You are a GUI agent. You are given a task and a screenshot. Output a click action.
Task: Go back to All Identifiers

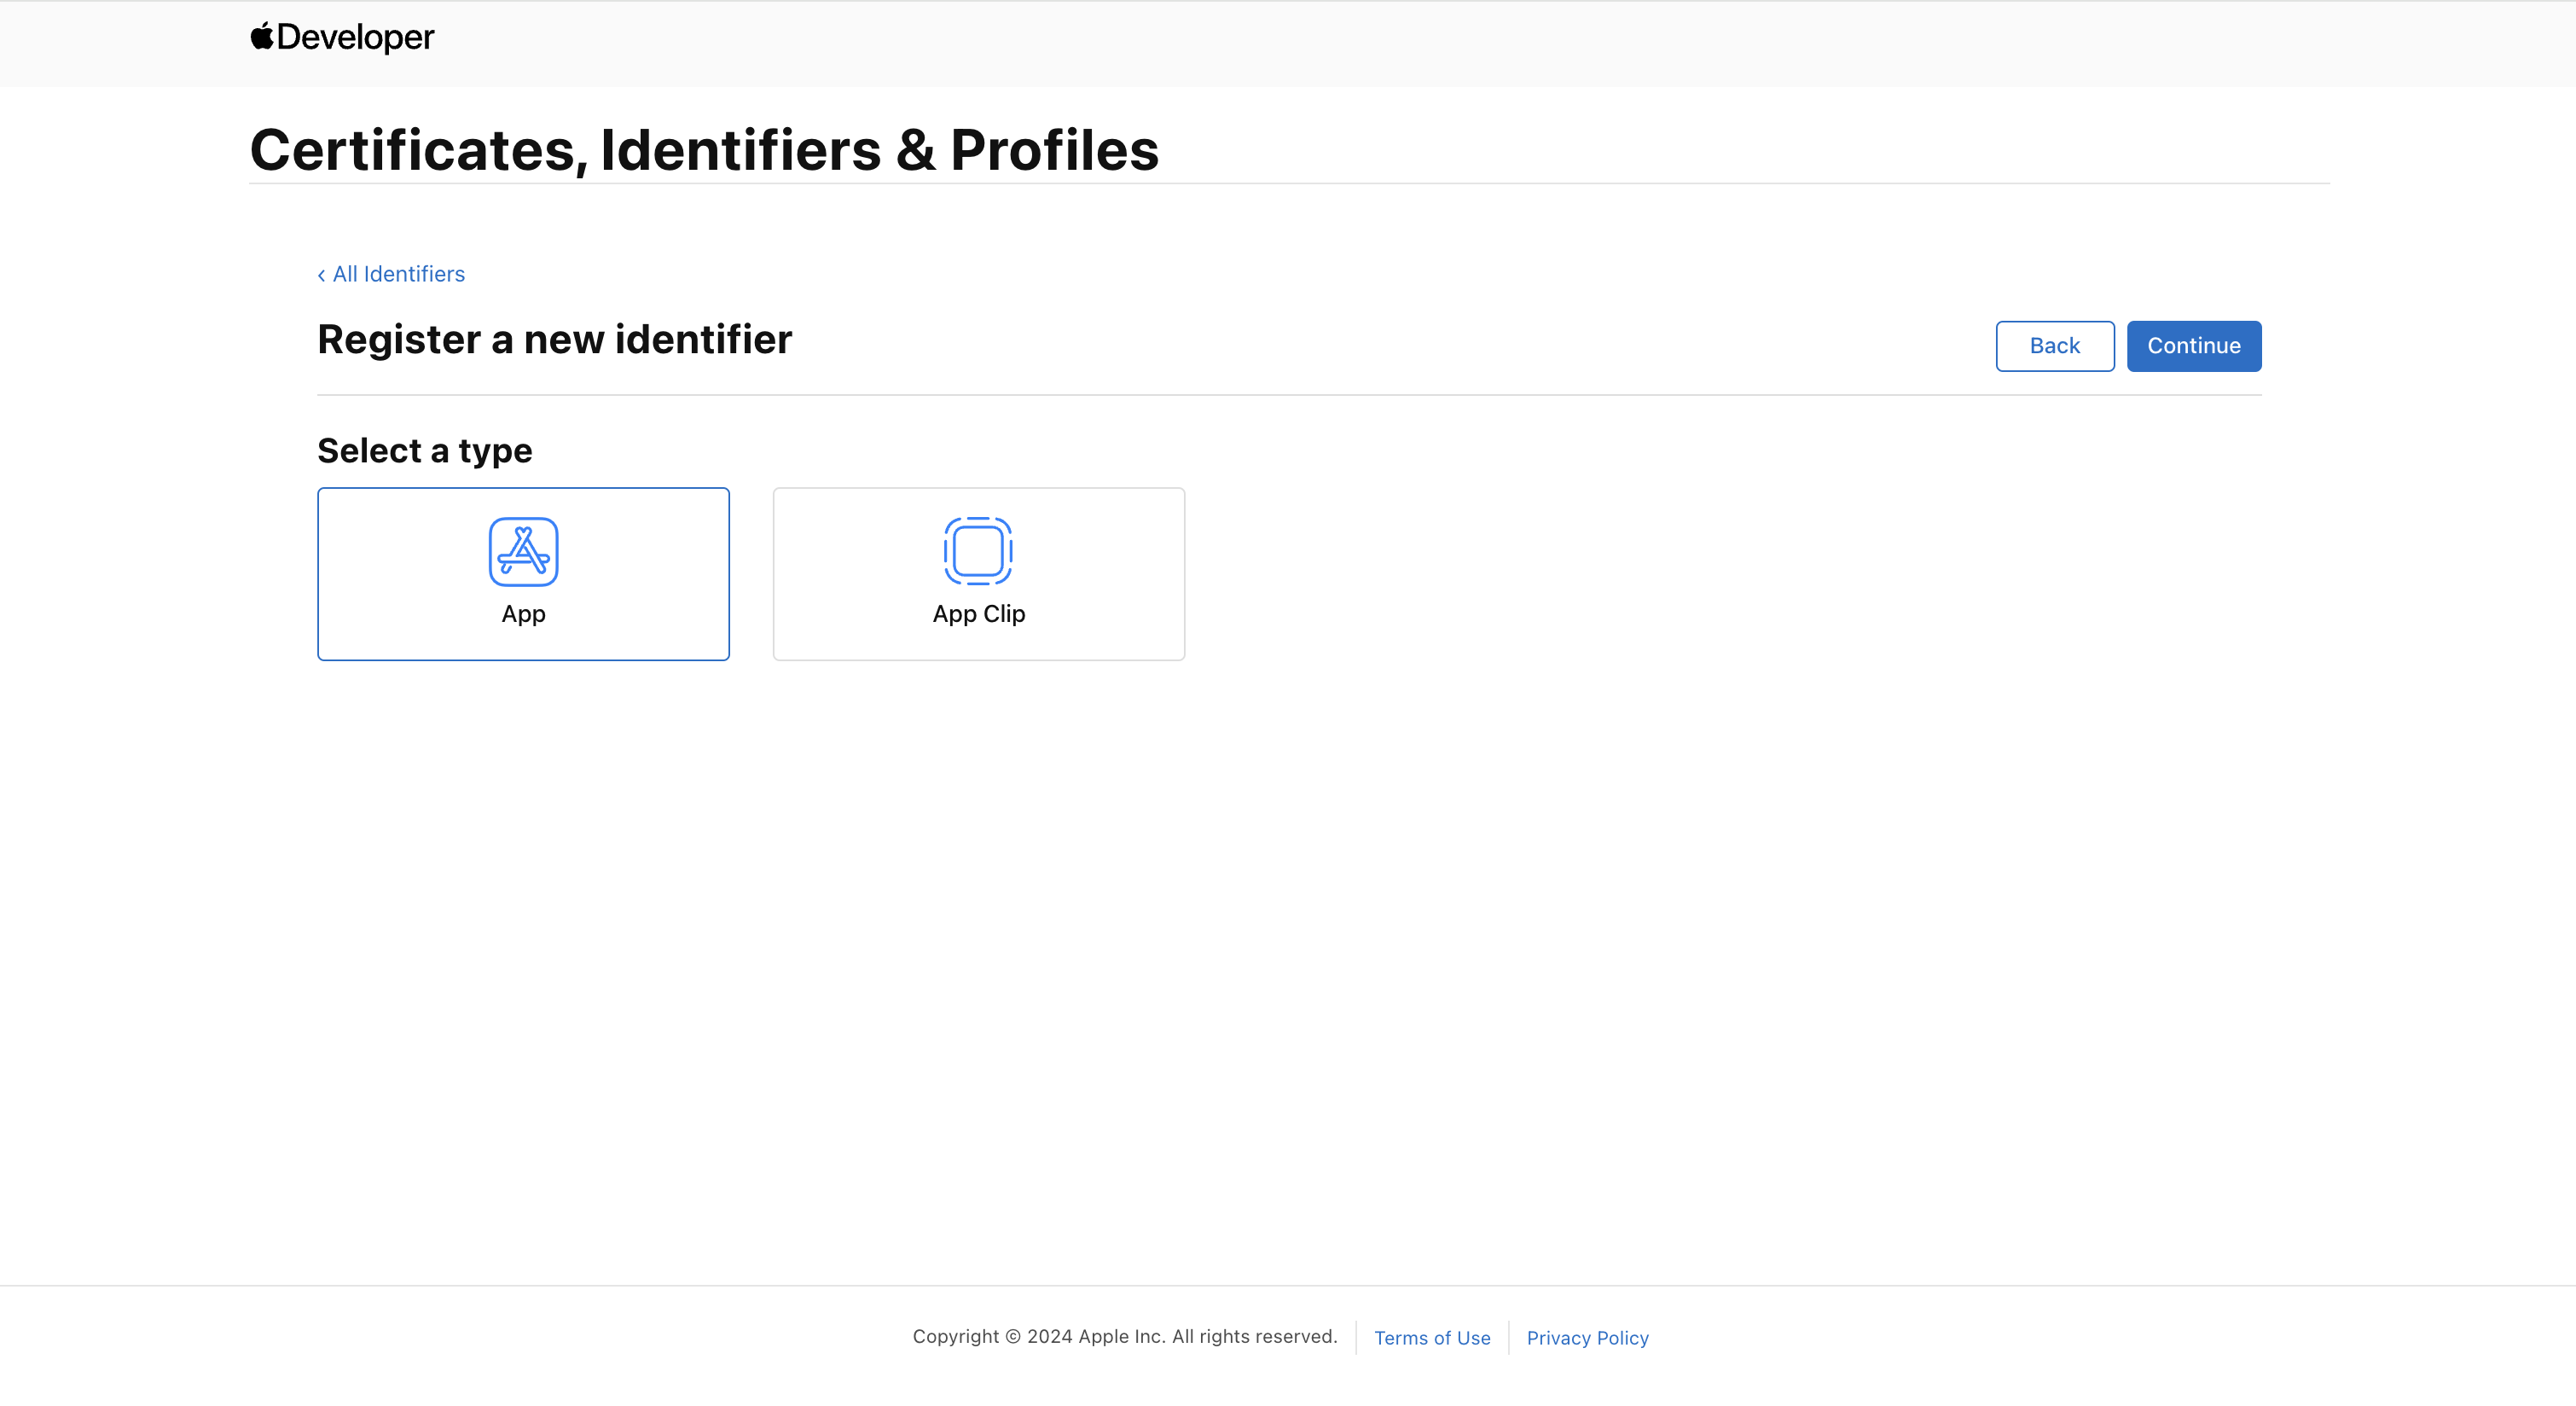click(x=398, y=274)
